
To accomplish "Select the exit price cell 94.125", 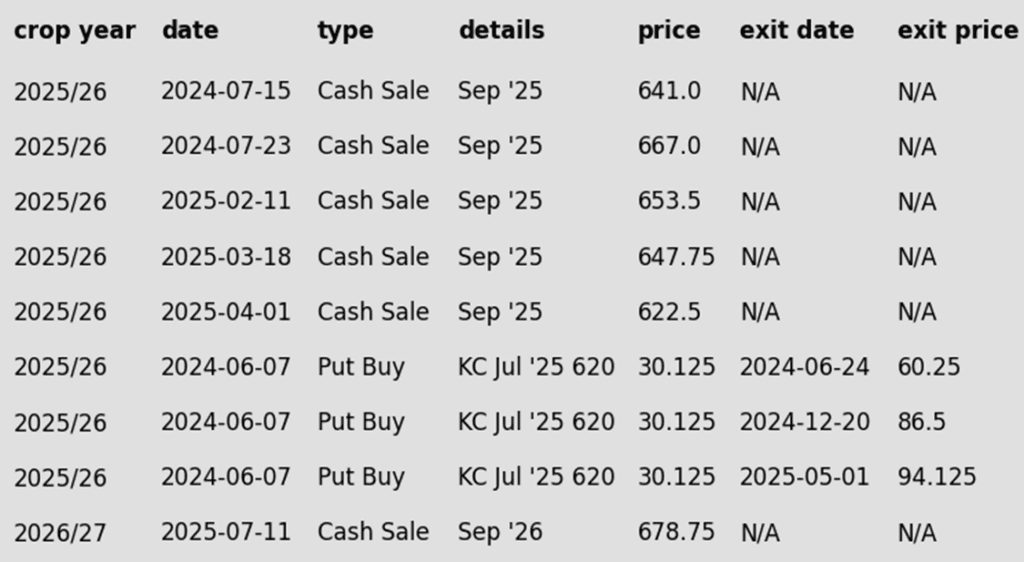I will tap(936, 477).
